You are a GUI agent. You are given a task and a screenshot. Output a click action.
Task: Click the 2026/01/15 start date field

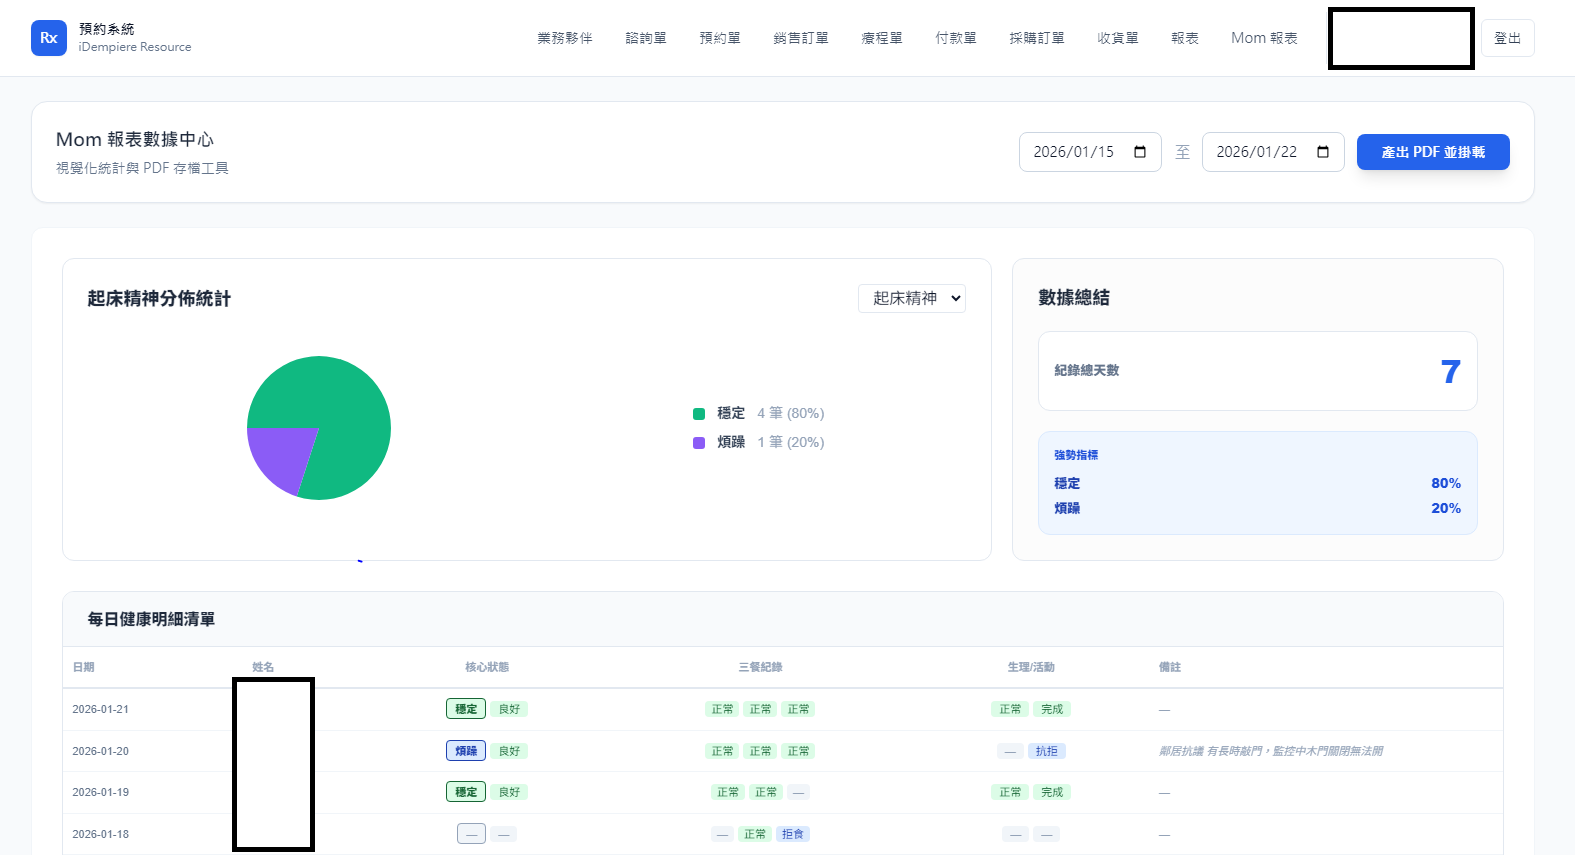[x=1074, y=152]
